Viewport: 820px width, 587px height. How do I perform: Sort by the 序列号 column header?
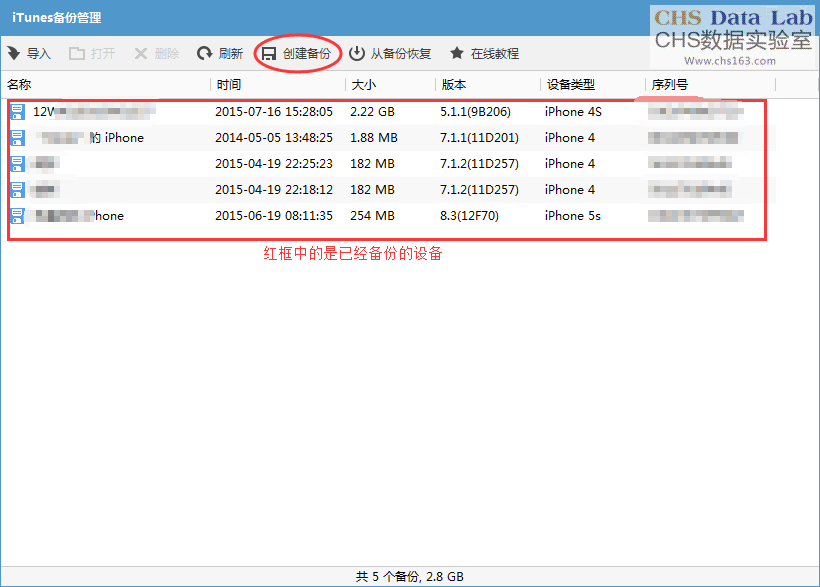[669, 84]
